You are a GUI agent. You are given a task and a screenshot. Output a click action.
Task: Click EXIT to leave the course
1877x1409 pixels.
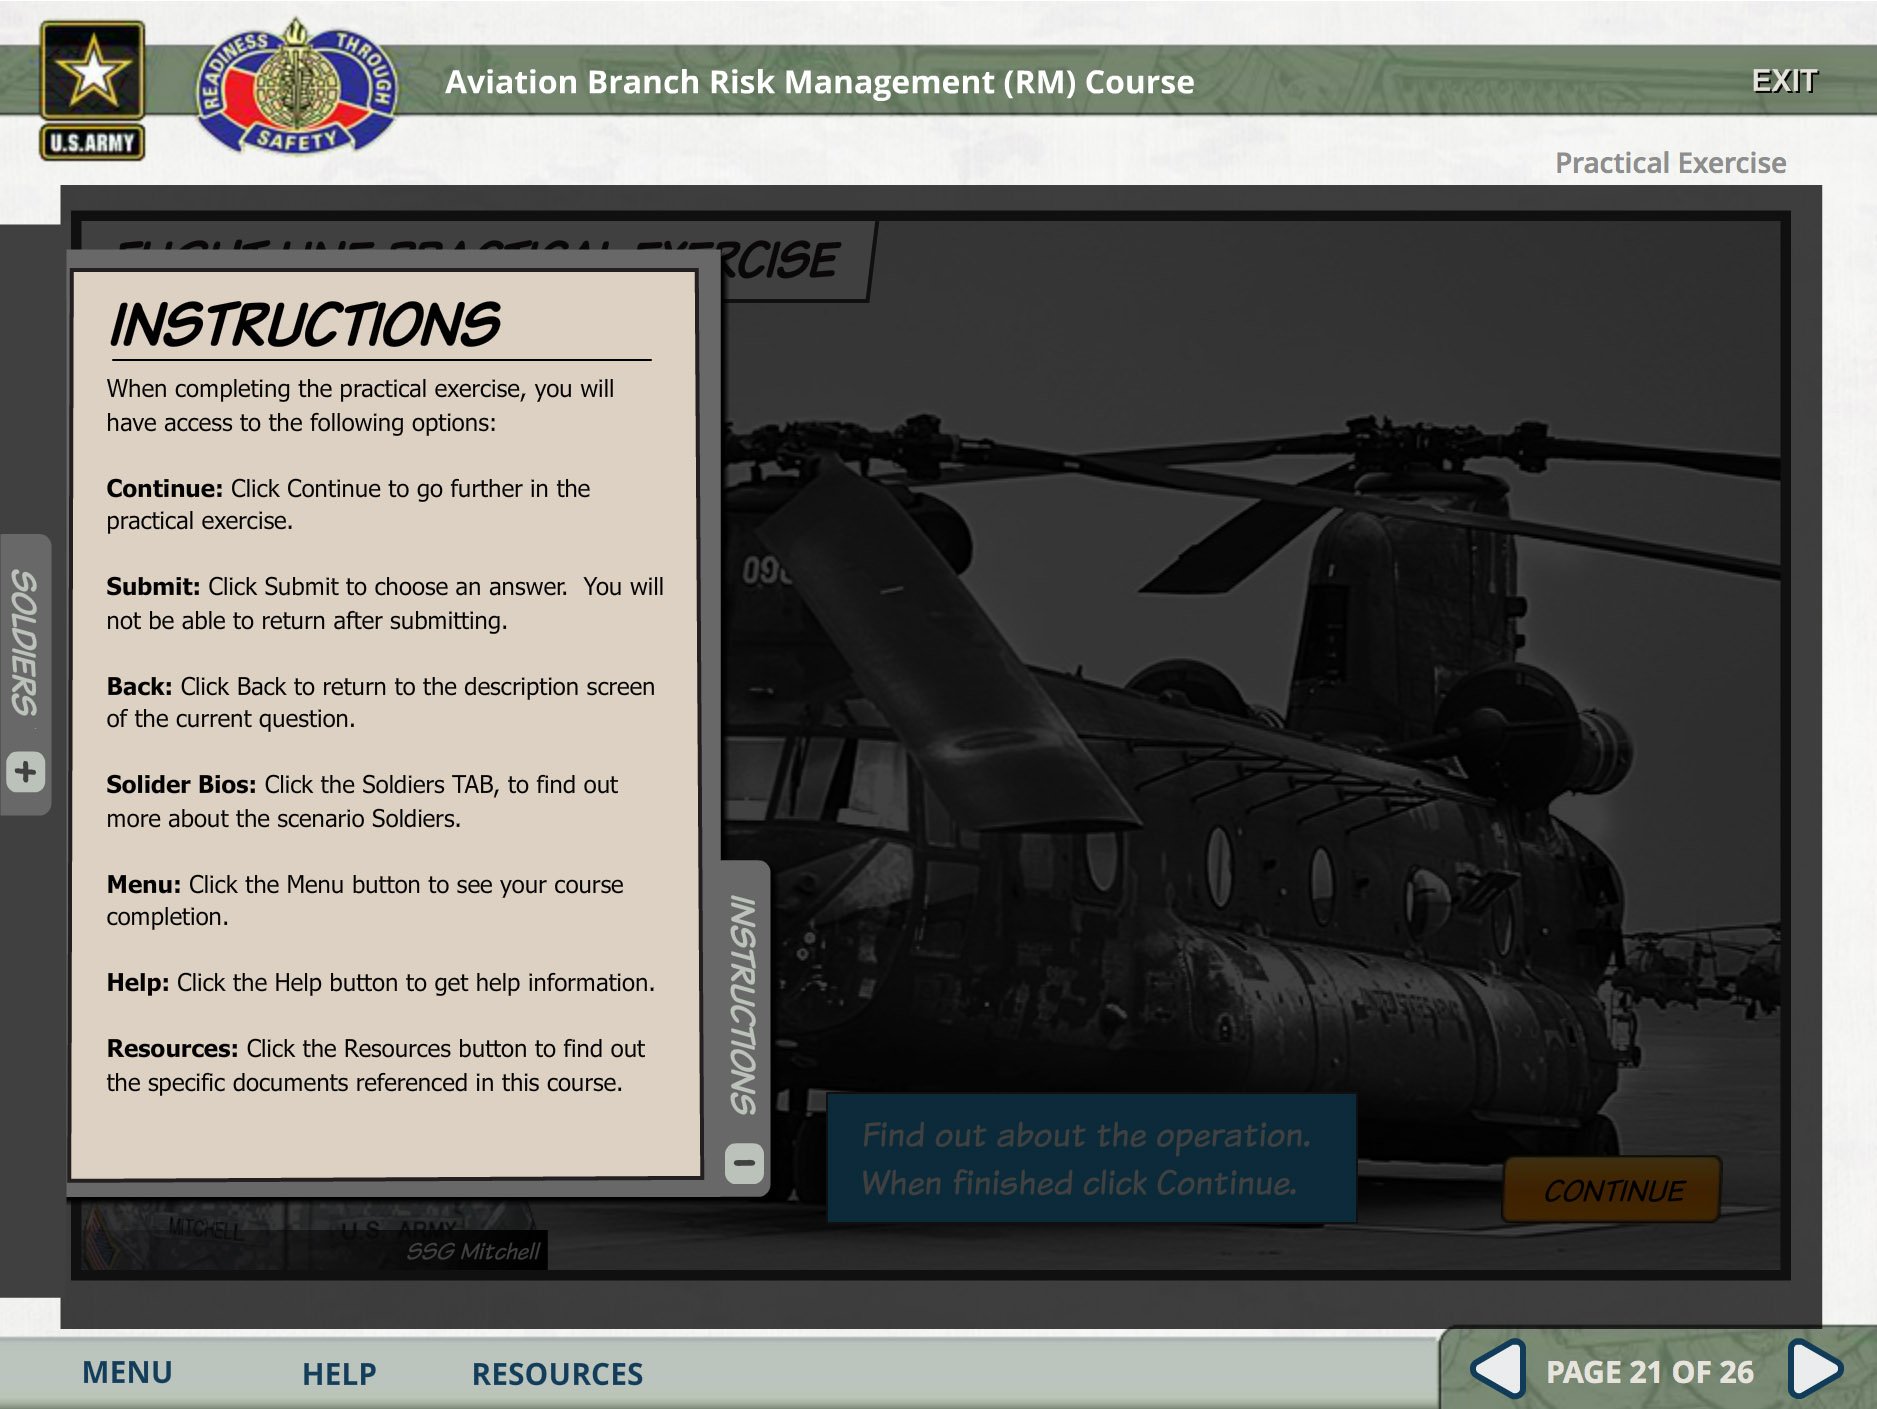pos(1786,79)
